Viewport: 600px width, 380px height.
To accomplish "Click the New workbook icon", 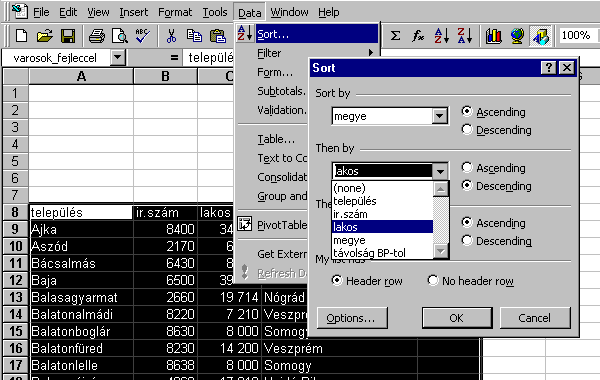I will (x=21, y=36).
